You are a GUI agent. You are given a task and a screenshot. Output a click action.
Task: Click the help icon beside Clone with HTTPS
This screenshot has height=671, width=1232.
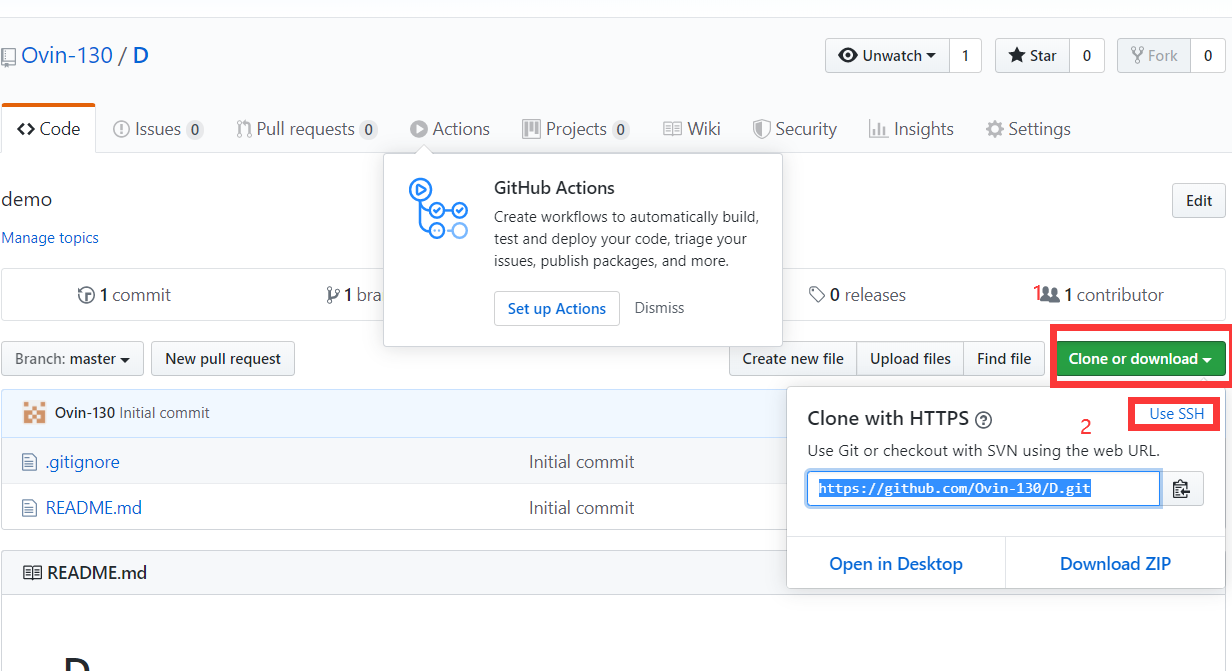984,419
